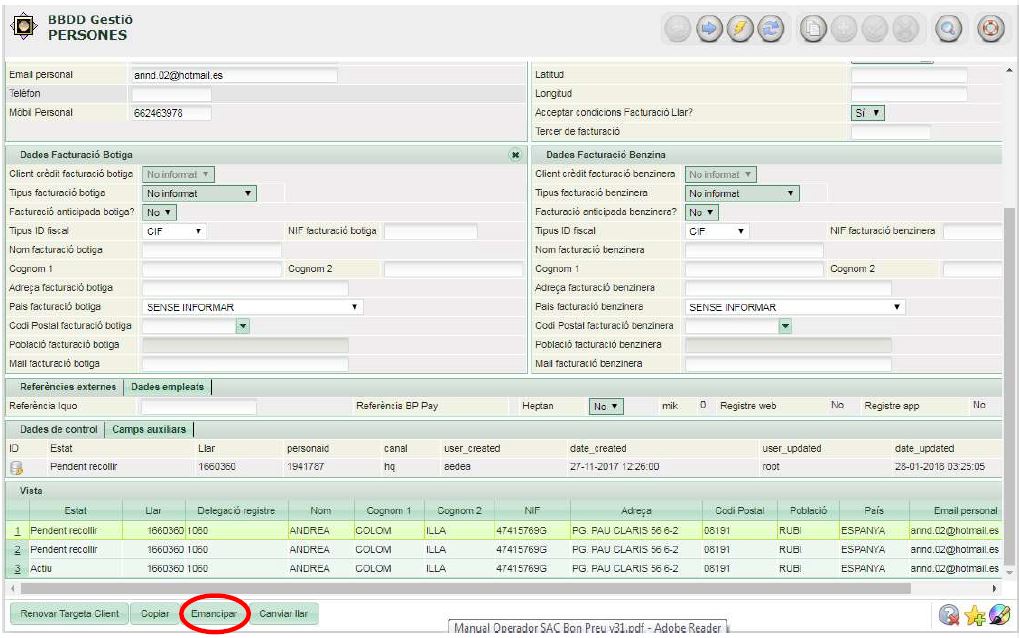Open help with the lifebuoy icon
This screenshot has width=1019, height=638.
(990, 30)
